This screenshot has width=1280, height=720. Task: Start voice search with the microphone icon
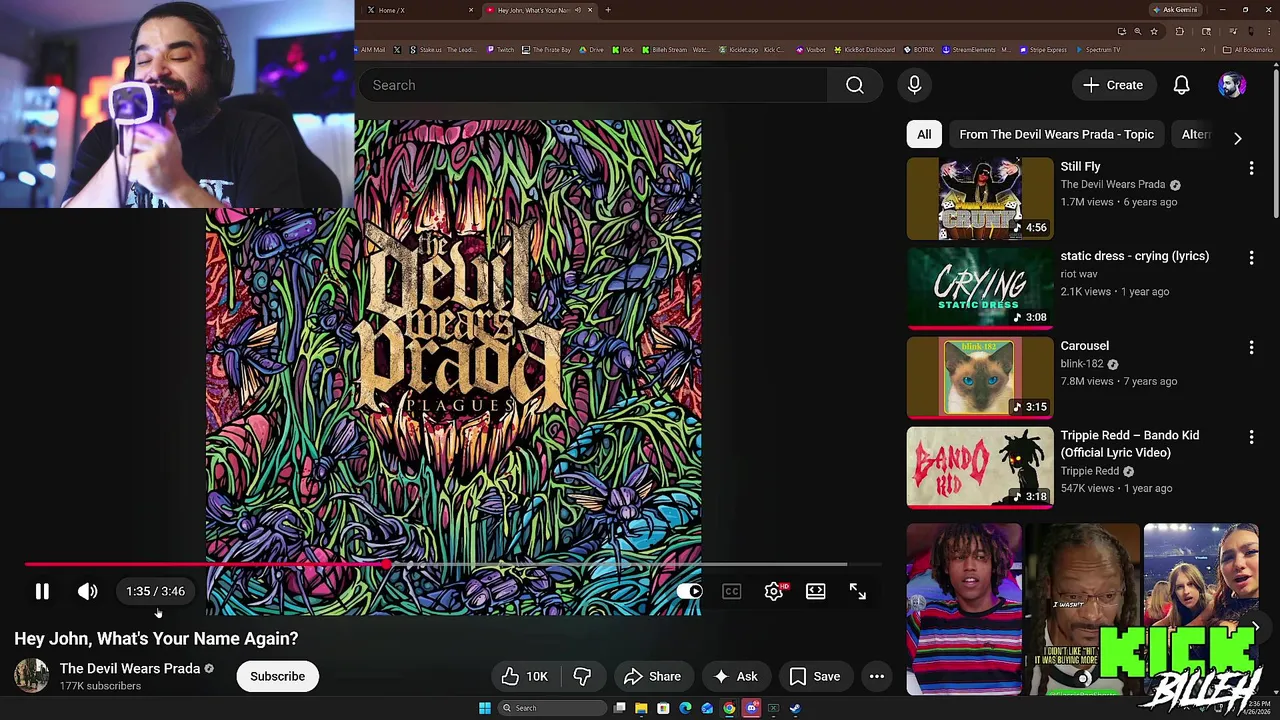914,85
